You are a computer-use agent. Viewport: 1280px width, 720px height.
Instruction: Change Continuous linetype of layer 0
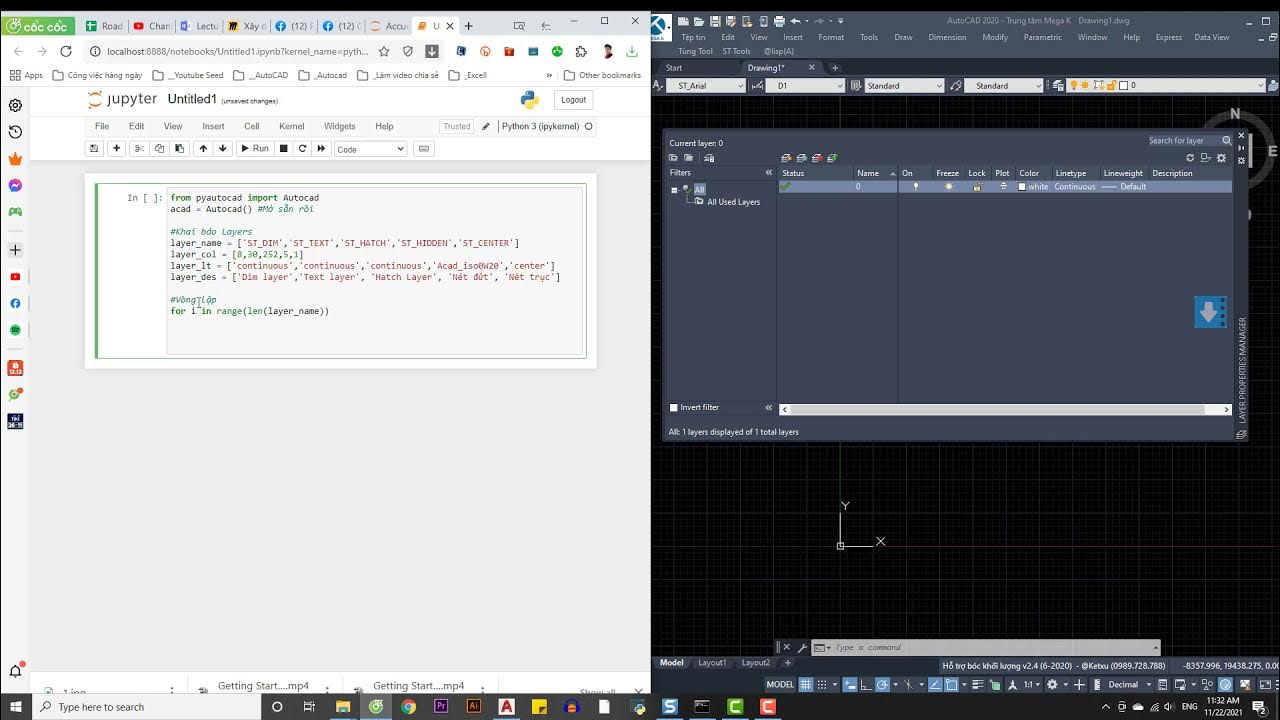pos(1075,187)
